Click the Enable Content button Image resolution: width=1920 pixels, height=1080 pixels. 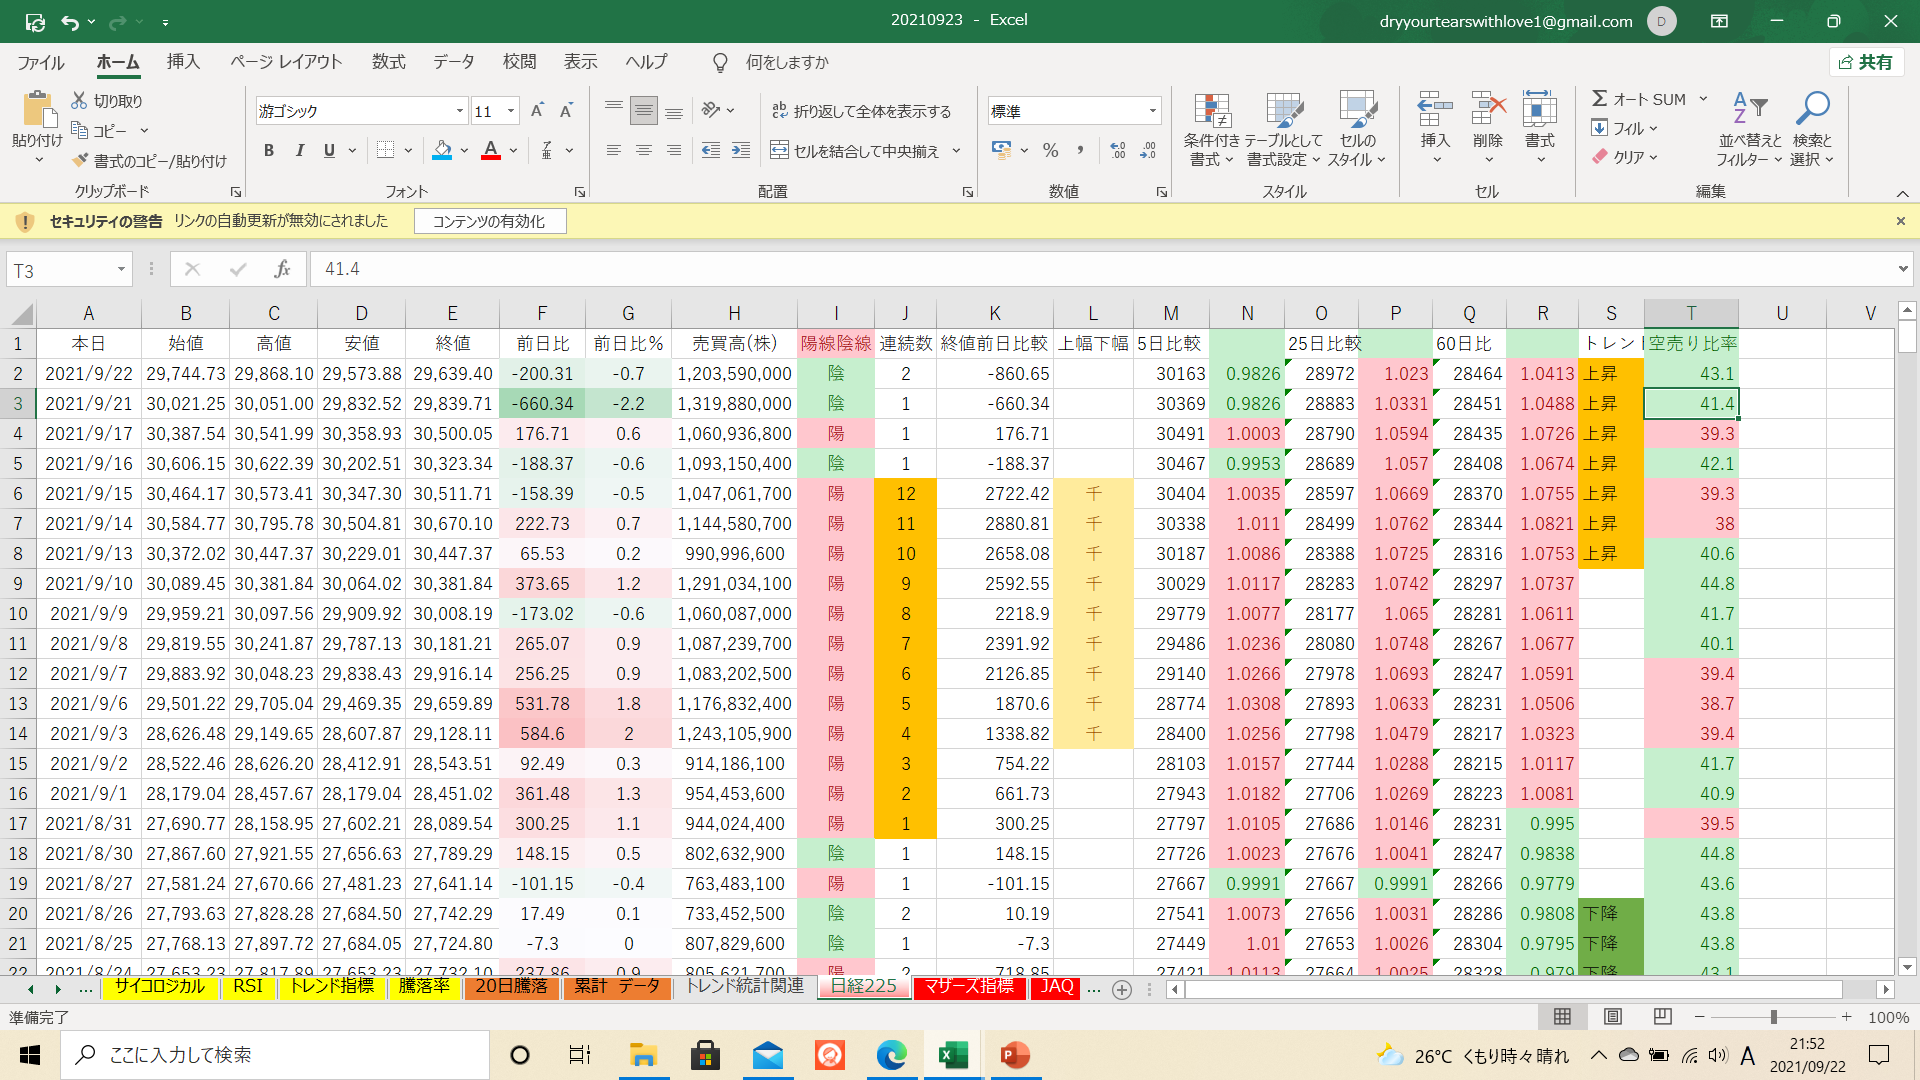[x=489, y=221]
